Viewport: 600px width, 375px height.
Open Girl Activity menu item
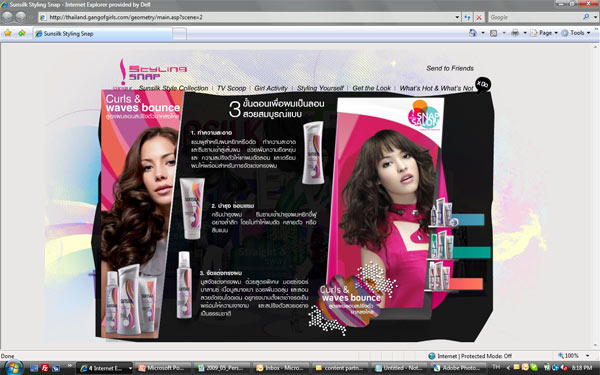271,88
